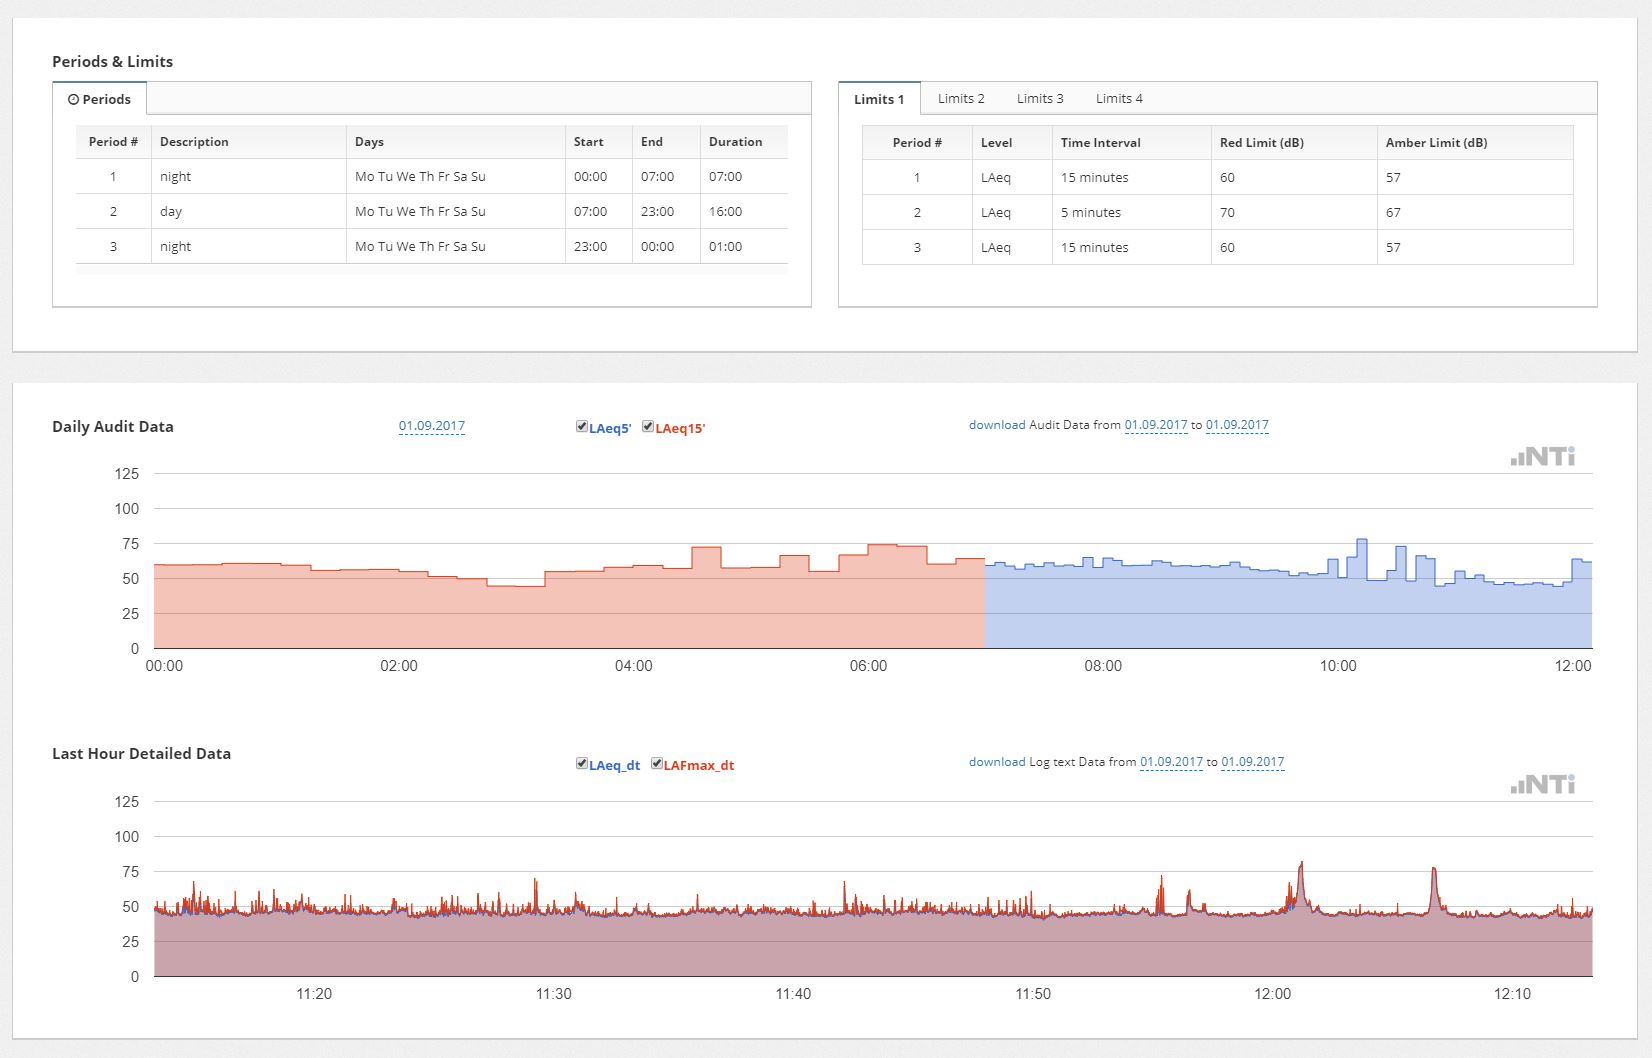Open the Log text Data end date
Viewport: 1652px width, 1058px height.
[x=1252, y=762]
